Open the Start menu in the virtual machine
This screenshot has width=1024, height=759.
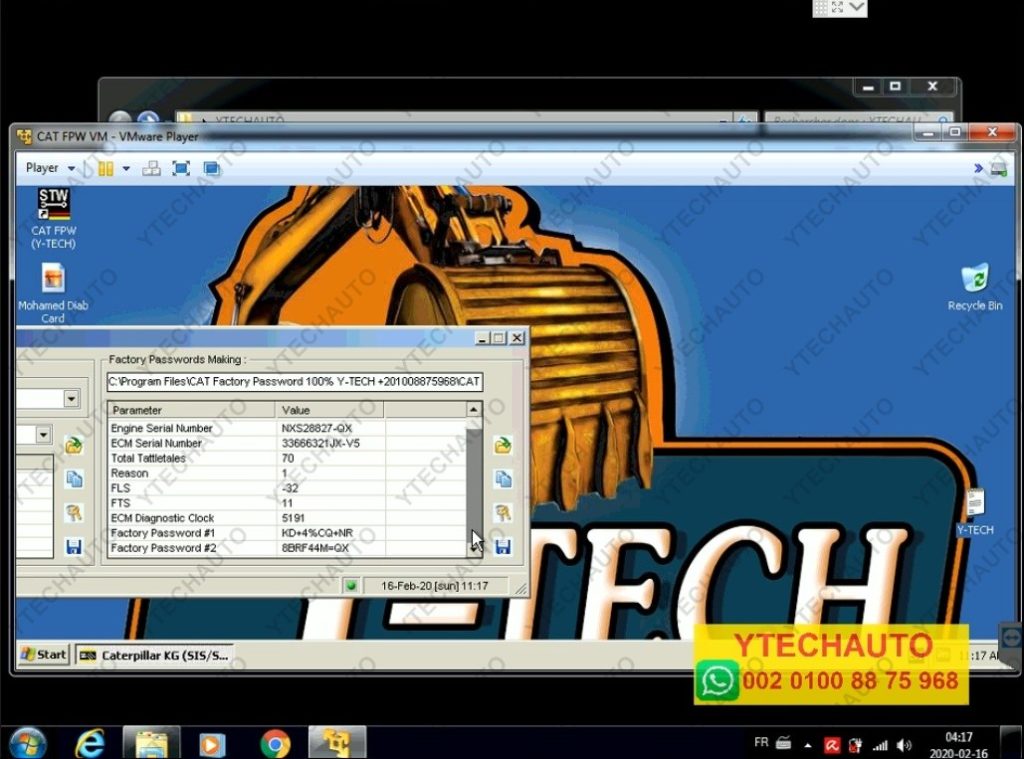pos(44,654)
